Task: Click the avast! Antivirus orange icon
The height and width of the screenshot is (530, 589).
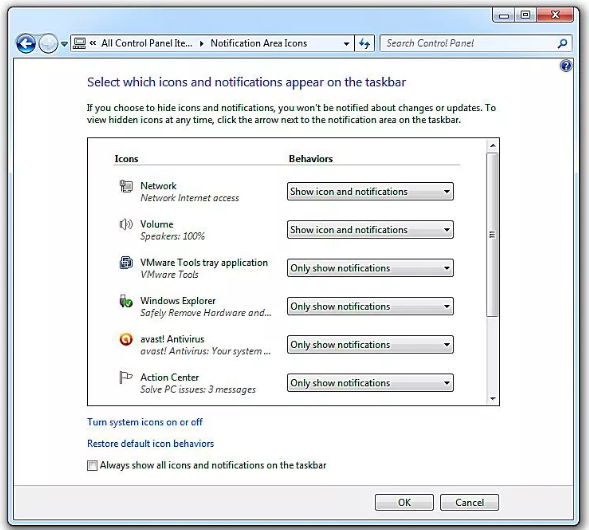Action: tap(126, 339)
